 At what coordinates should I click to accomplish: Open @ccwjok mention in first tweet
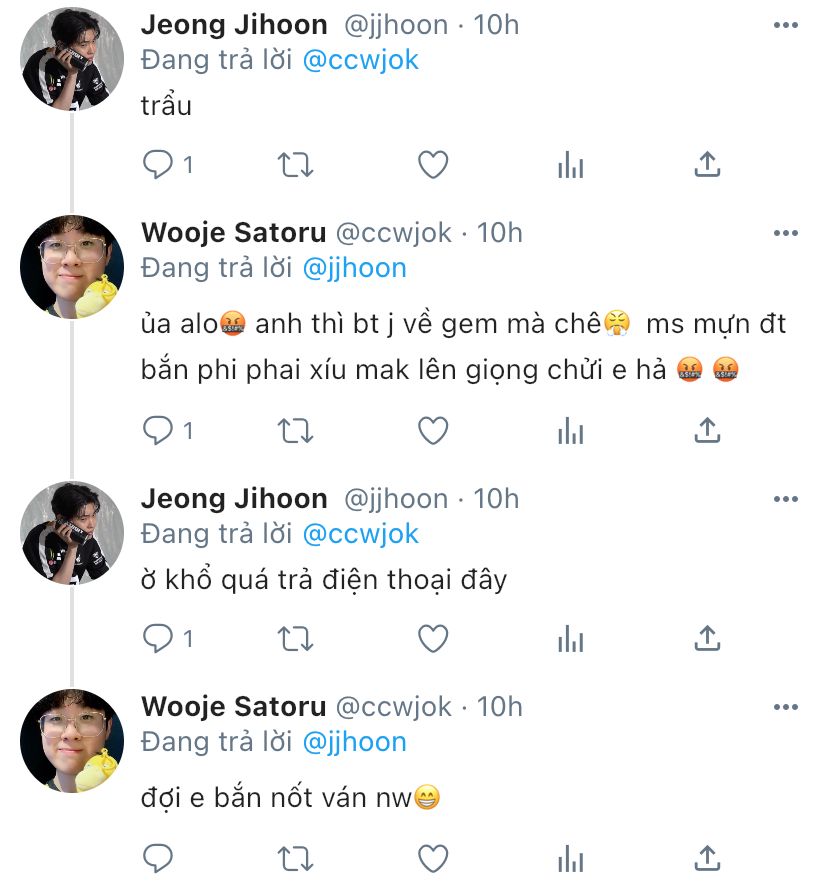pyautogui.click(x=361, y=60)
